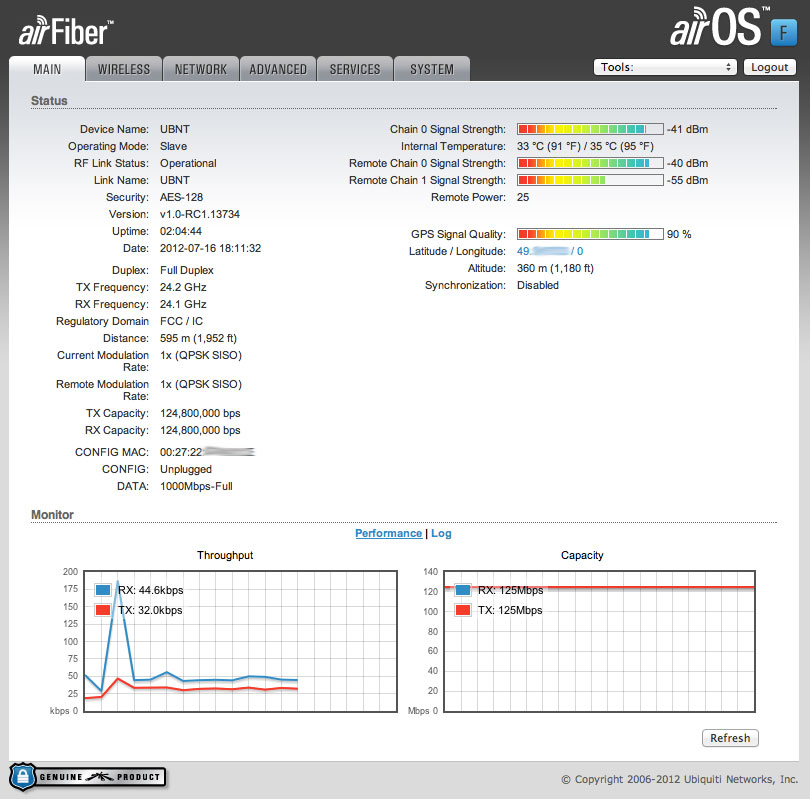Click the Remote Chain 0 Signal Strength bar

click(590, 163)
